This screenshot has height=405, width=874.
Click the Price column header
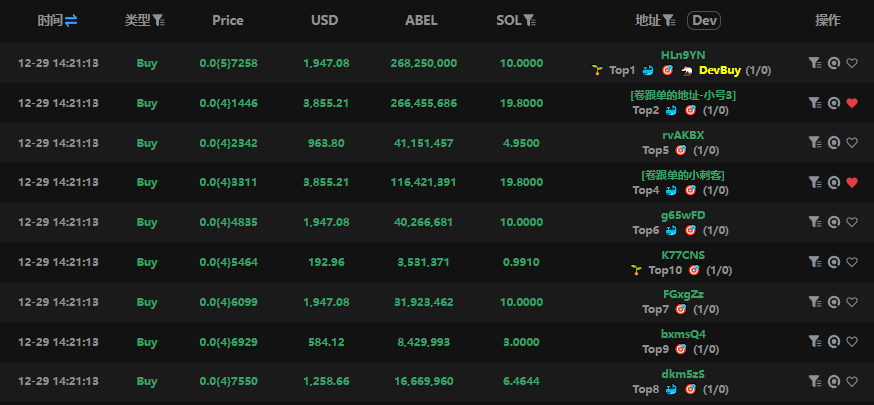(x=228, y=20)
